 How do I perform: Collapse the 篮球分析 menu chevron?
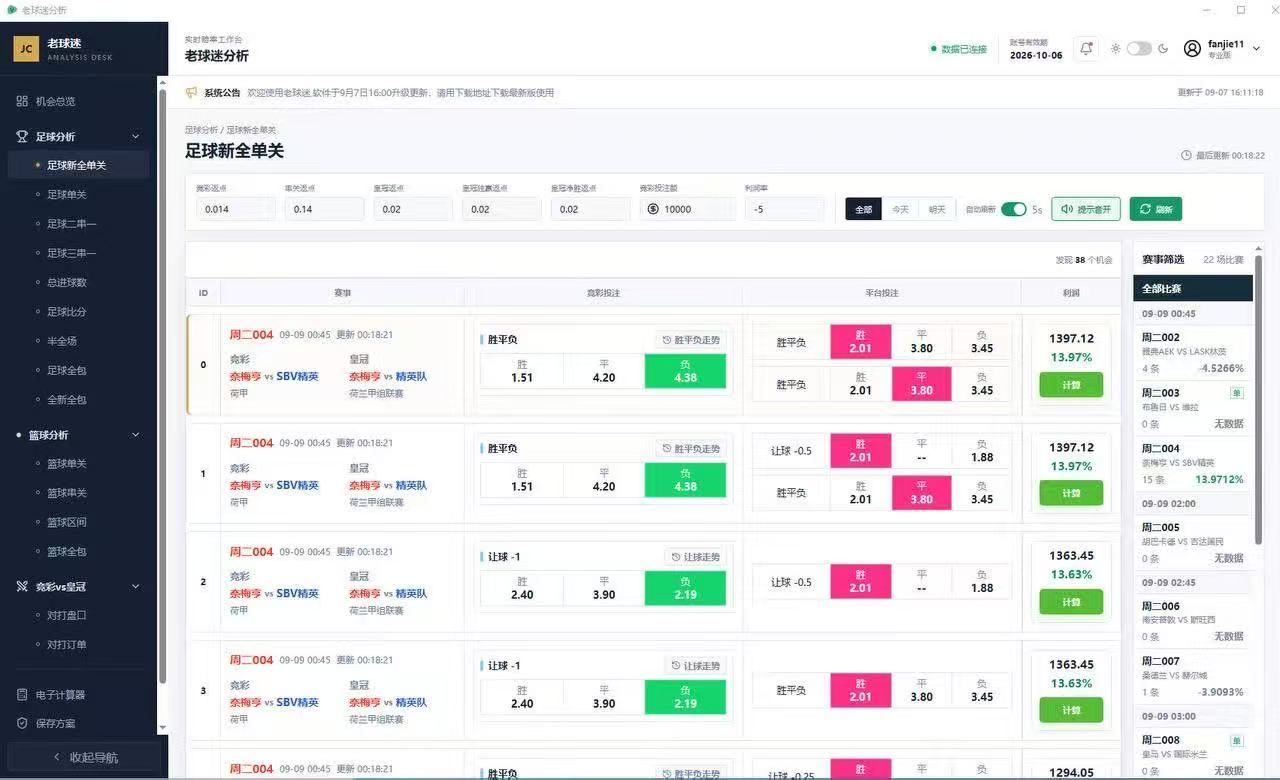pos(136,435)
